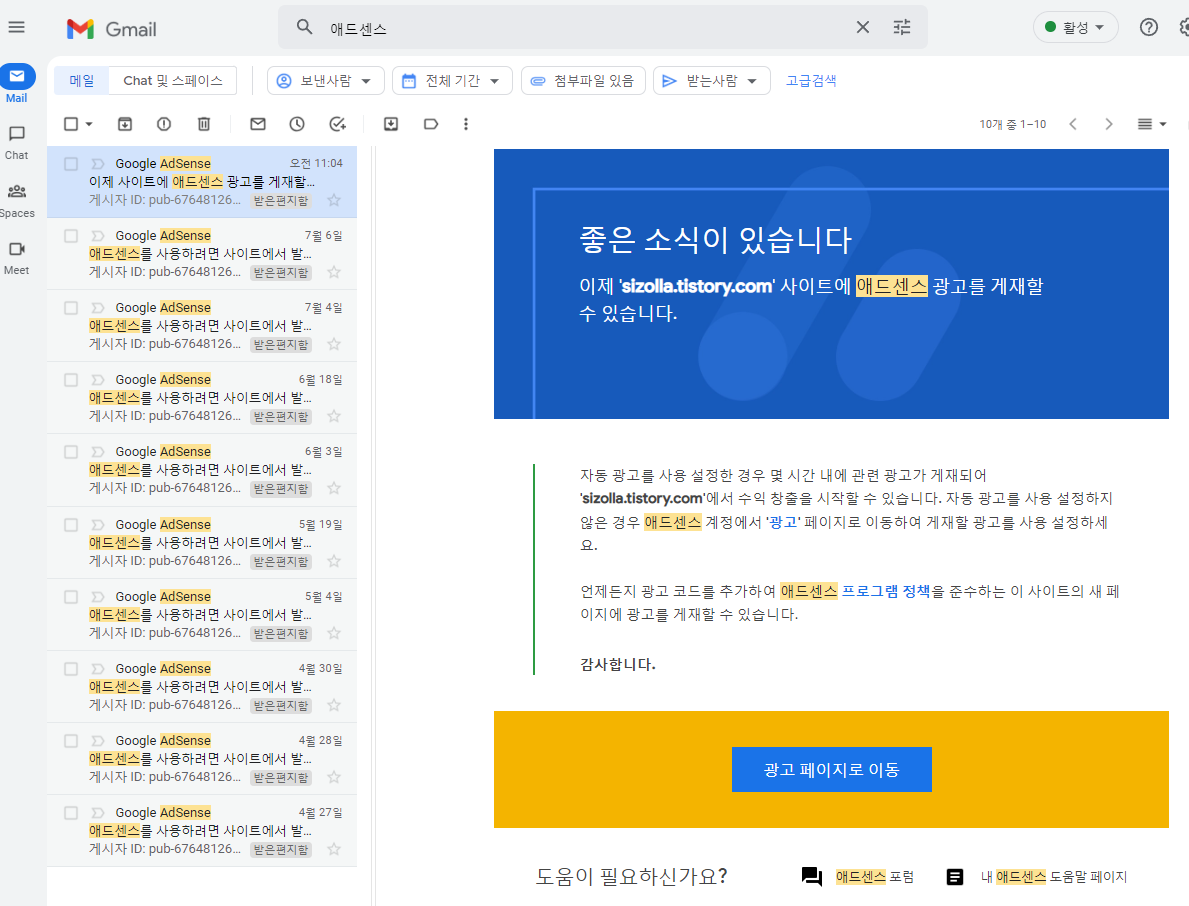The image size is (1189, 906).
Task: Toggle importance marker on 7월 4일 email
Action: (98, 308)
